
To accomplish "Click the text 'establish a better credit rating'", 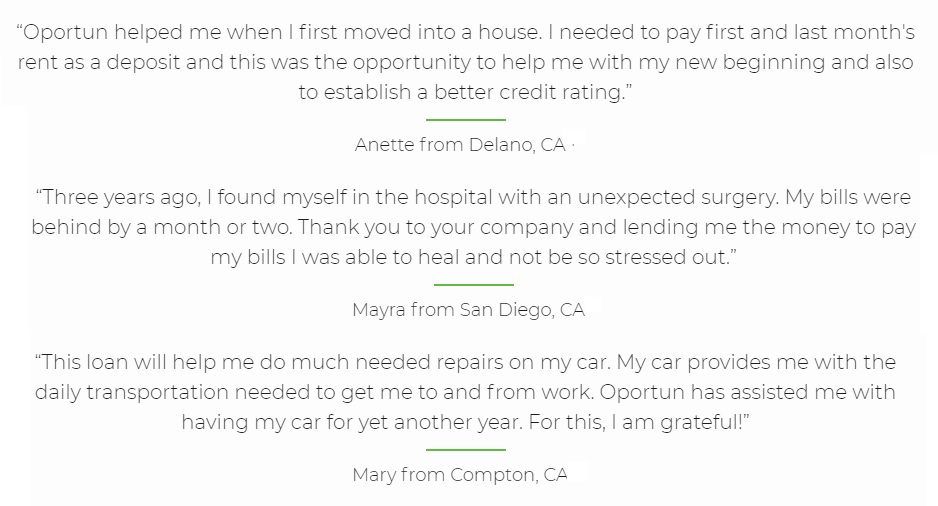I will 474,92.
